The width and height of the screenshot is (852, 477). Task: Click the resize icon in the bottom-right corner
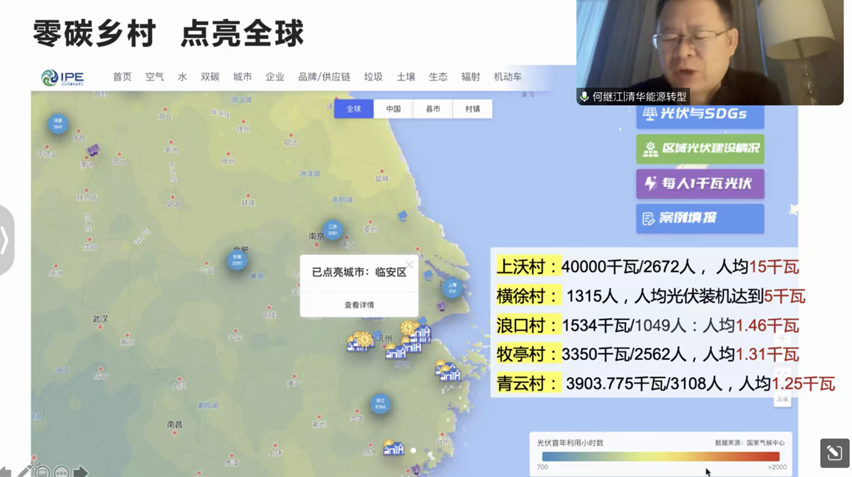click(x=834, y=453)
